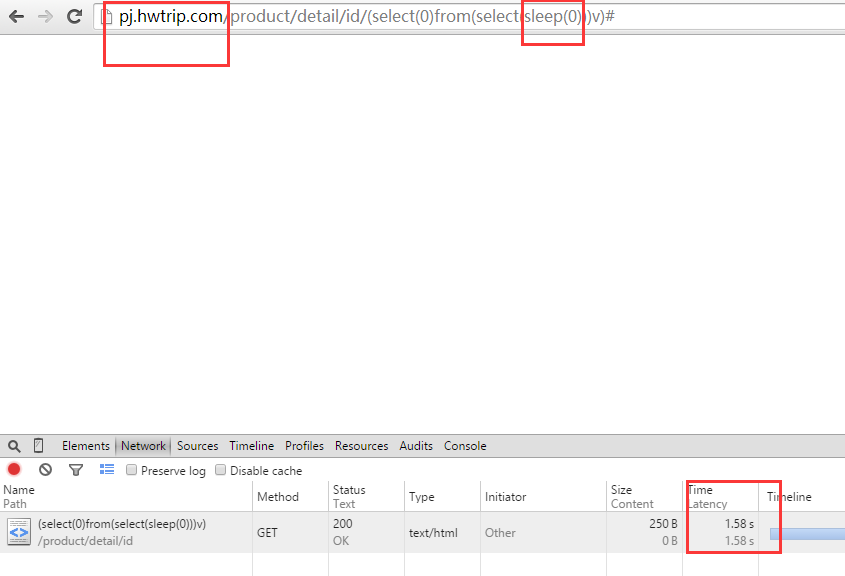
Task: Open the Audits tab
Action: point(416,446)
